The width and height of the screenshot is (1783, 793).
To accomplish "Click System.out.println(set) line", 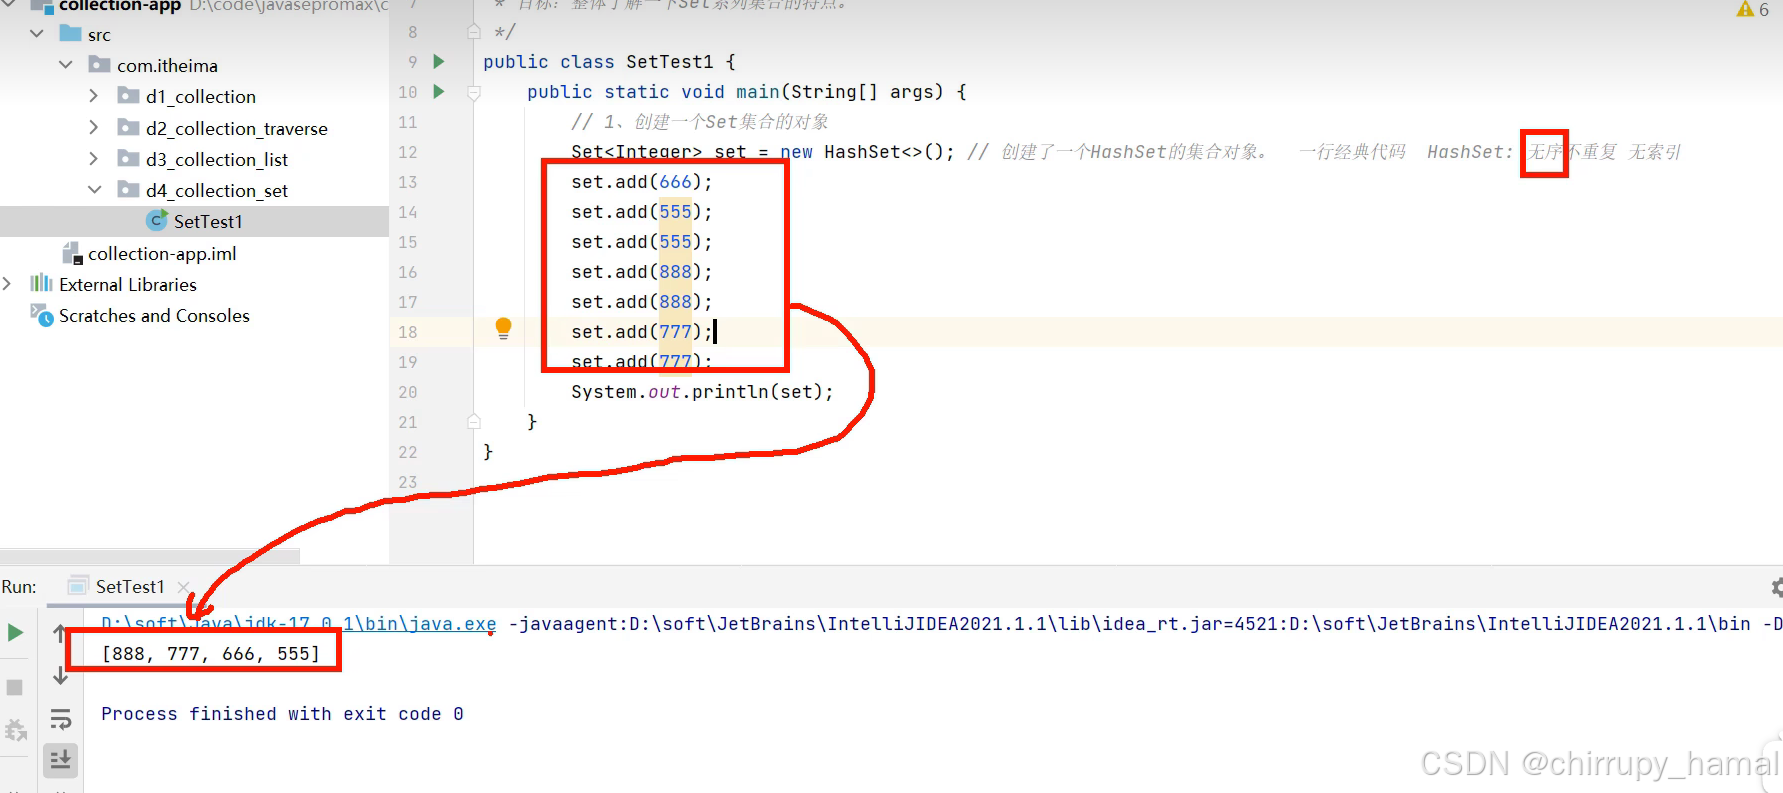I will 702,392.
